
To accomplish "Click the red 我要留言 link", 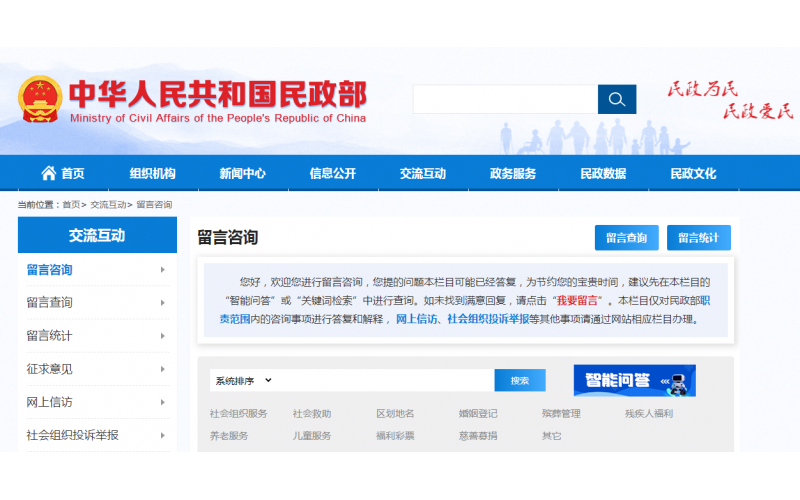I will point(577,301).
